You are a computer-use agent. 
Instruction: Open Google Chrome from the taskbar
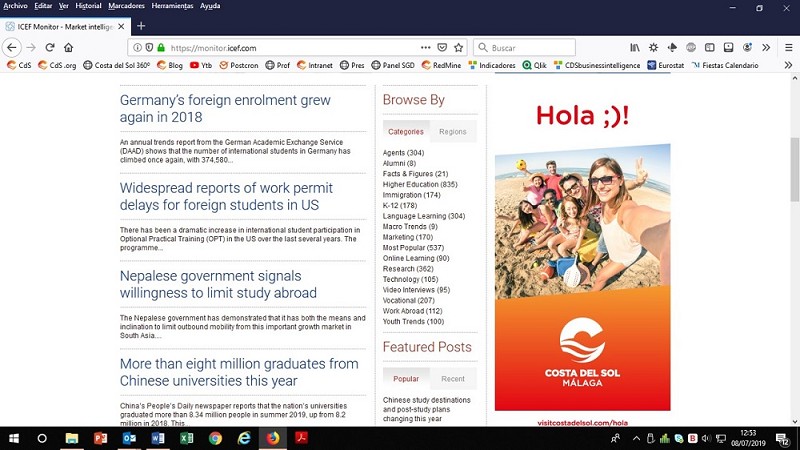(215, 438)
